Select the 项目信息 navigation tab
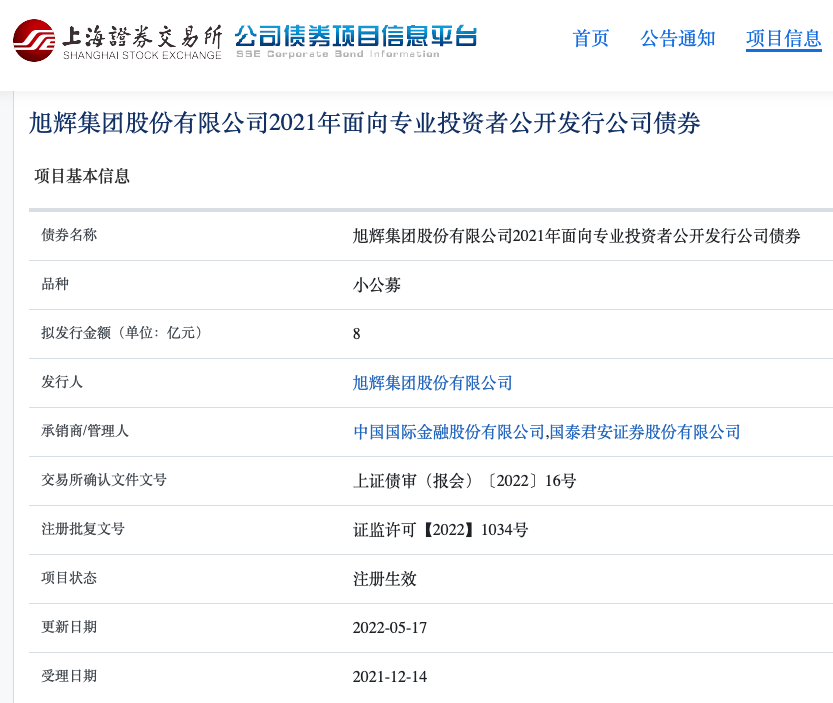The image size is (833, 703). (x=783, y=39)
